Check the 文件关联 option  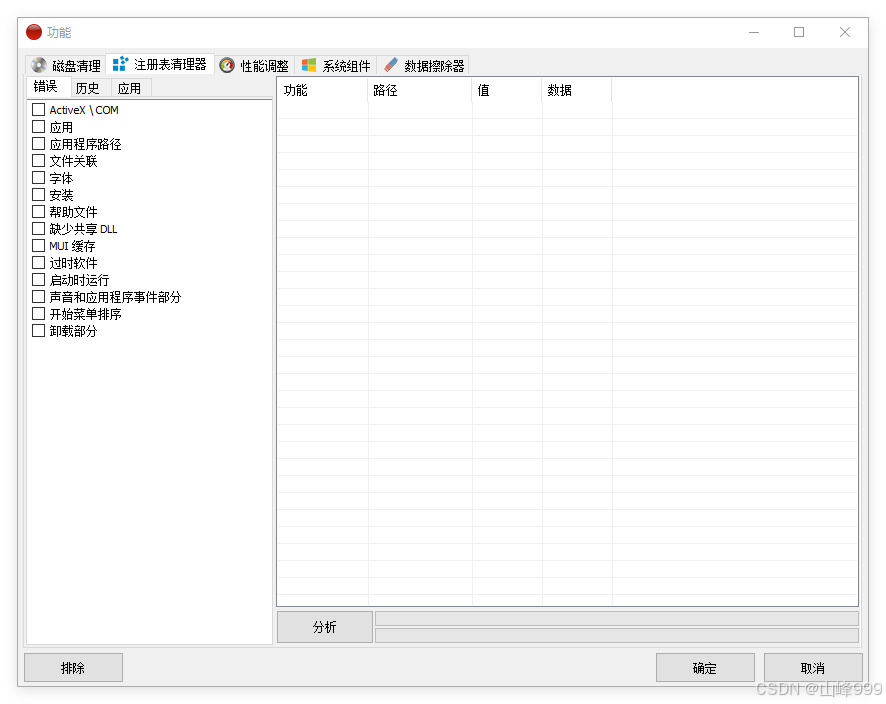pyautogui.click(x=38, y=160)
